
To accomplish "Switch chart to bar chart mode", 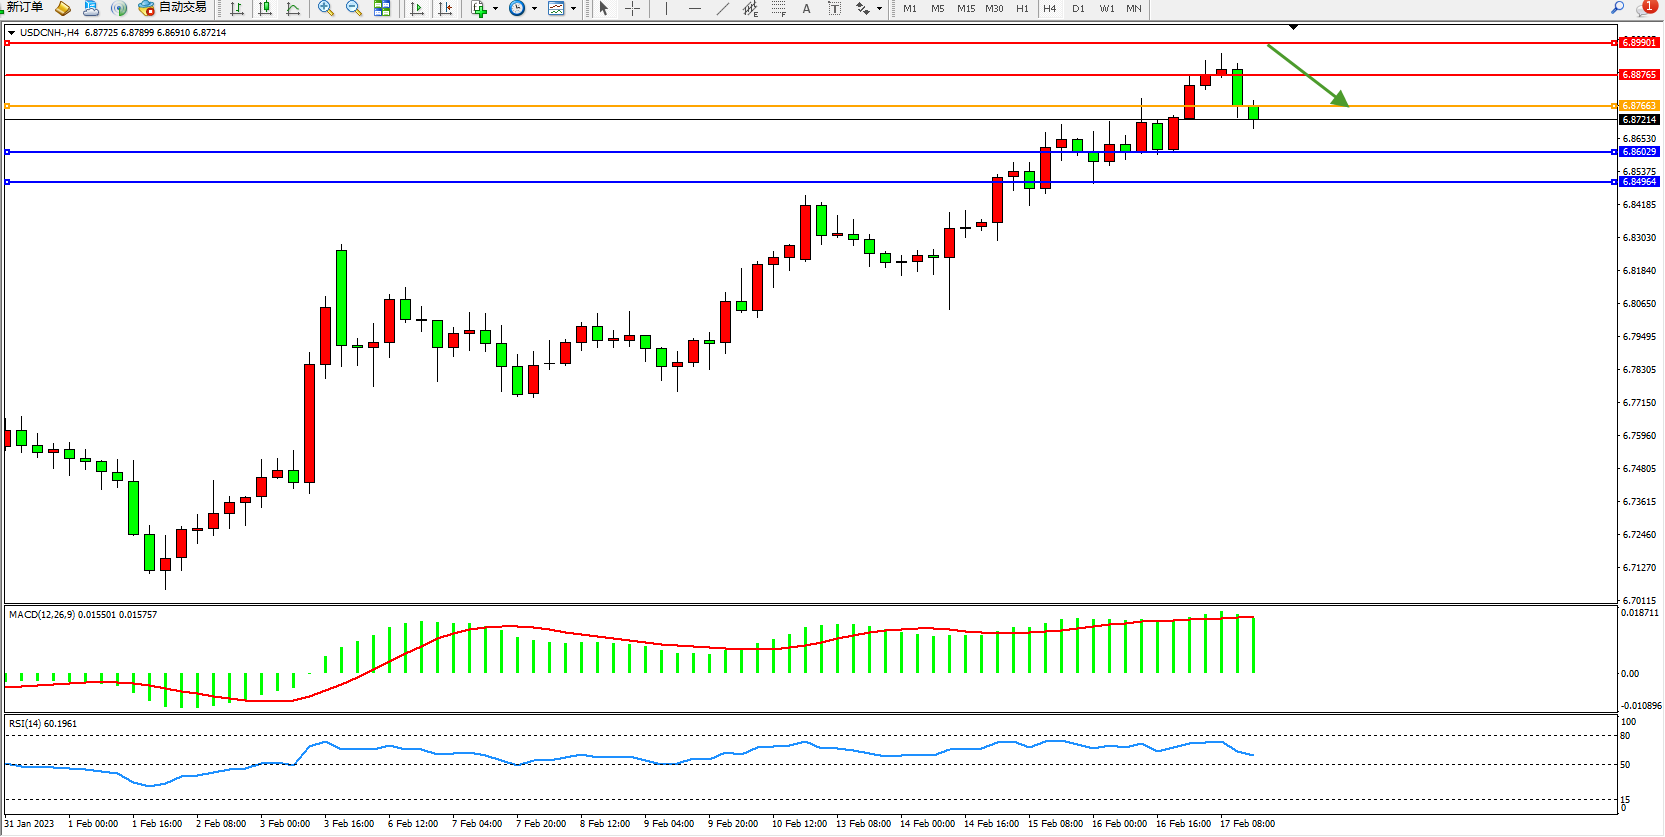I will [x=237, y=8].
